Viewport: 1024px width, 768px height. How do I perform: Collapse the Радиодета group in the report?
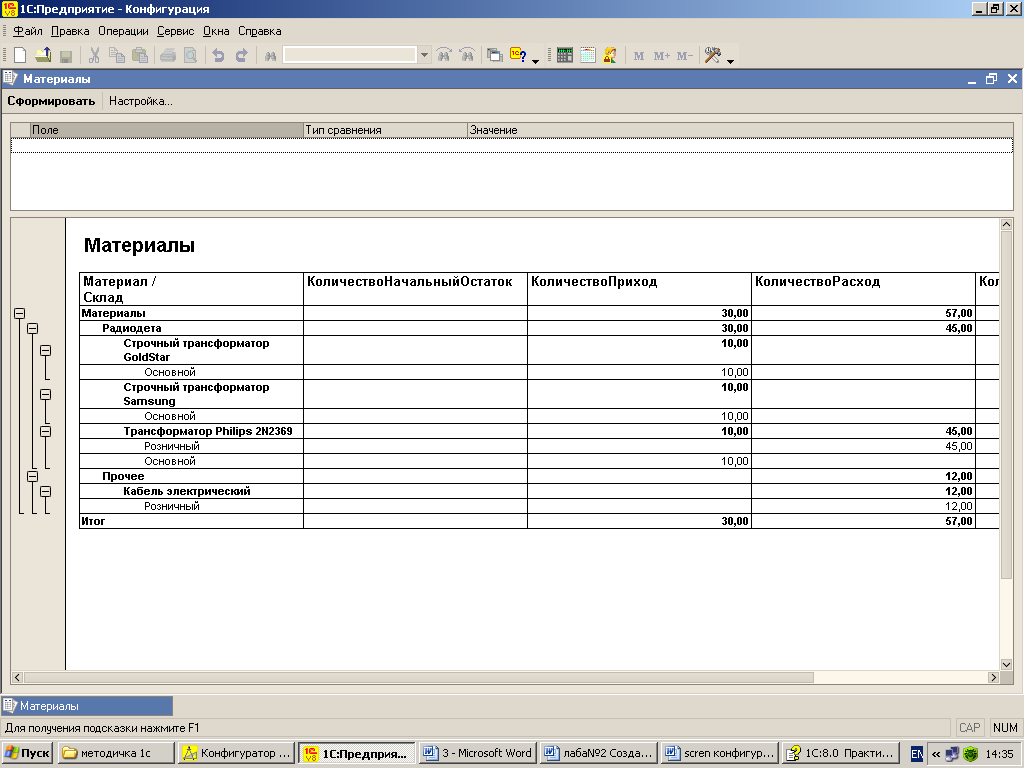(32, 328)
